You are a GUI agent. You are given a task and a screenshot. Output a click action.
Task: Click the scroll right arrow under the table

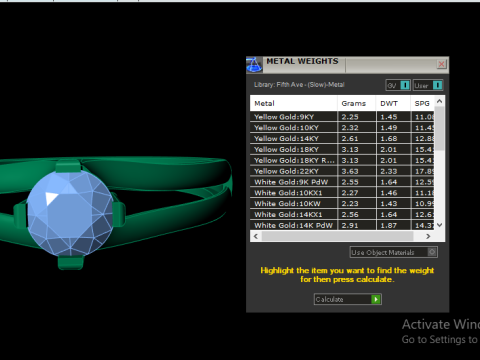[428, 236]
